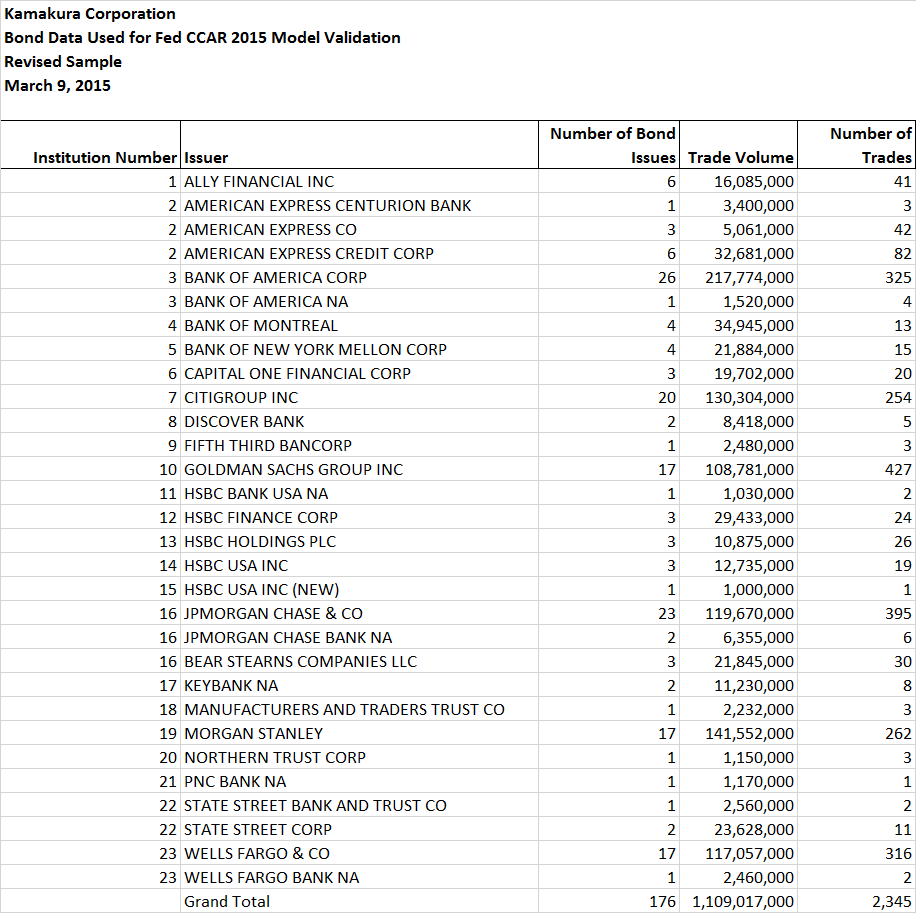Click the Grand Total label cell

(359, 901)
